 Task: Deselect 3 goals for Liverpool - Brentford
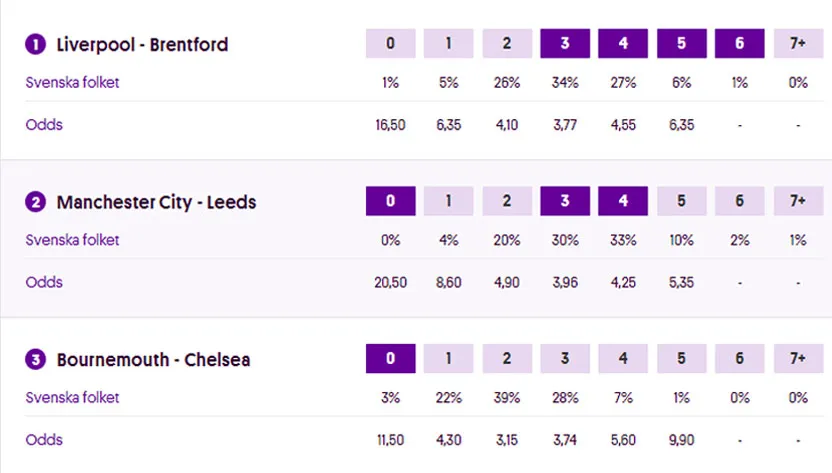pyautogui.click(x=565, y=44)
